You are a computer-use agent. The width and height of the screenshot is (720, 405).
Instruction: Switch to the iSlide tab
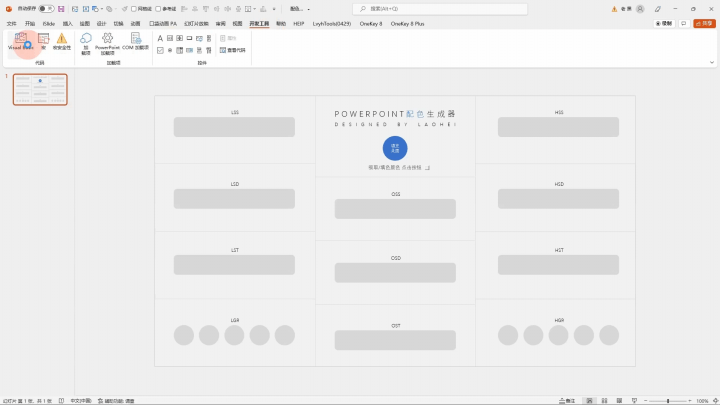(x=49, y=23)
